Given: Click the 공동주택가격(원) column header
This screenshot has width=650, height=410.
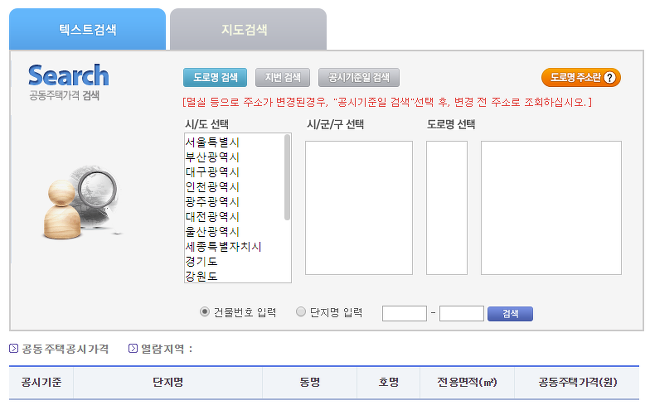Looking at the screenshot, I should pyautogui.click(x=577, y=382).
